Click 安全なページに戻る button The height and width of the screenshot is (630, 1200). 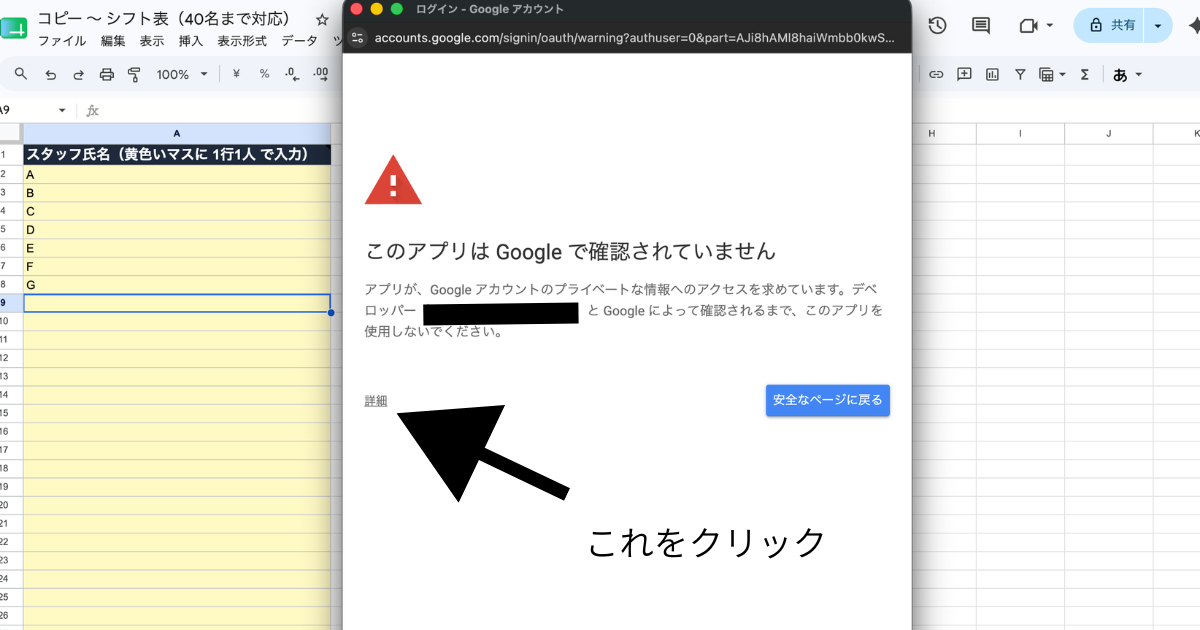pyautogui.click(x=828, y=400)
